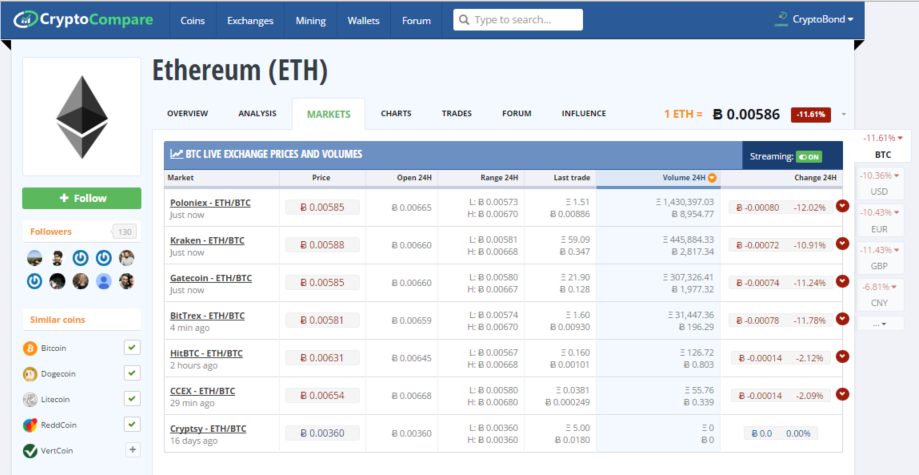919x475 pixels.
Task: Sort by the Price column header
Action: click(x=322, y=178)
